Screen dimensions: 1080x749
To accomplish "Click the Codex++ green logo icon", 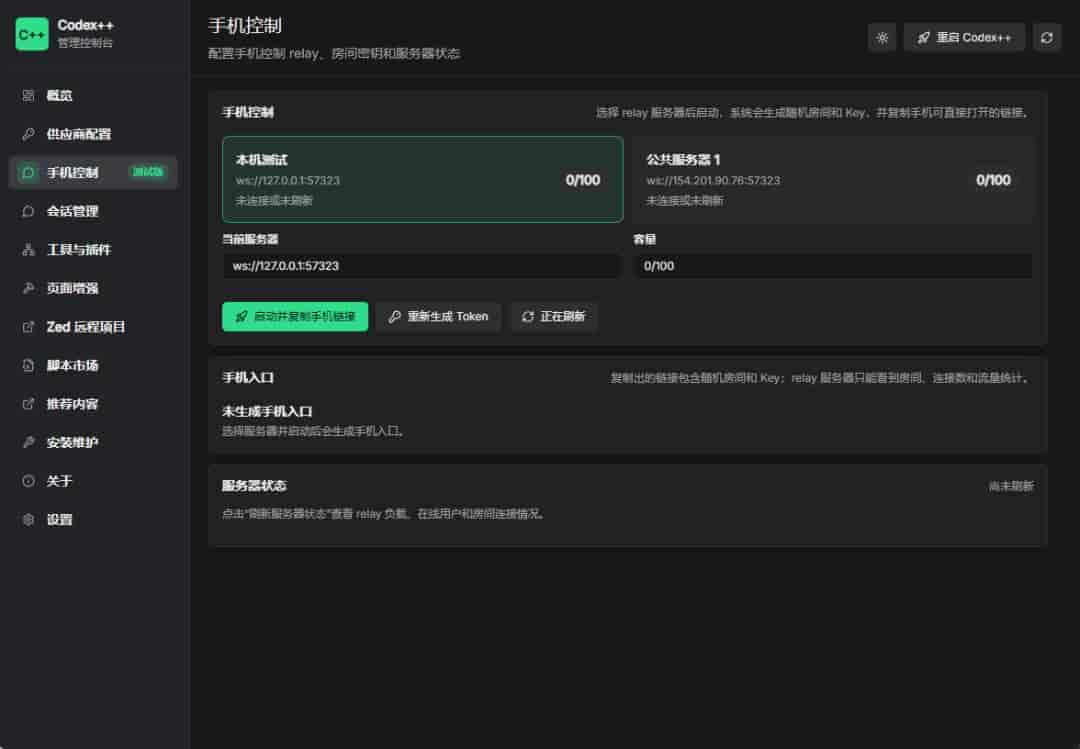I will pos(32,34).
